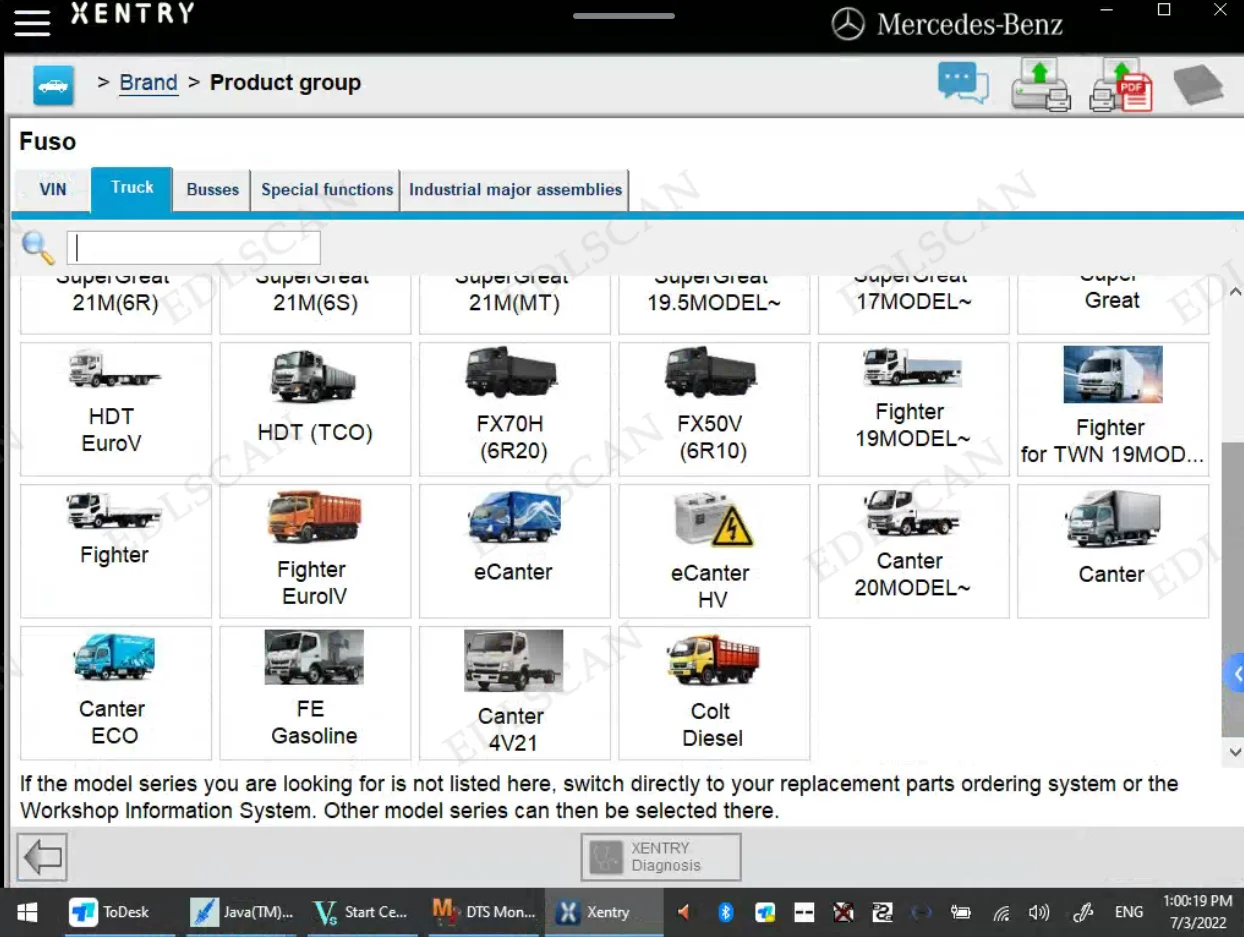
Task: Select the Super Great tile
Action: (1113, 304)
